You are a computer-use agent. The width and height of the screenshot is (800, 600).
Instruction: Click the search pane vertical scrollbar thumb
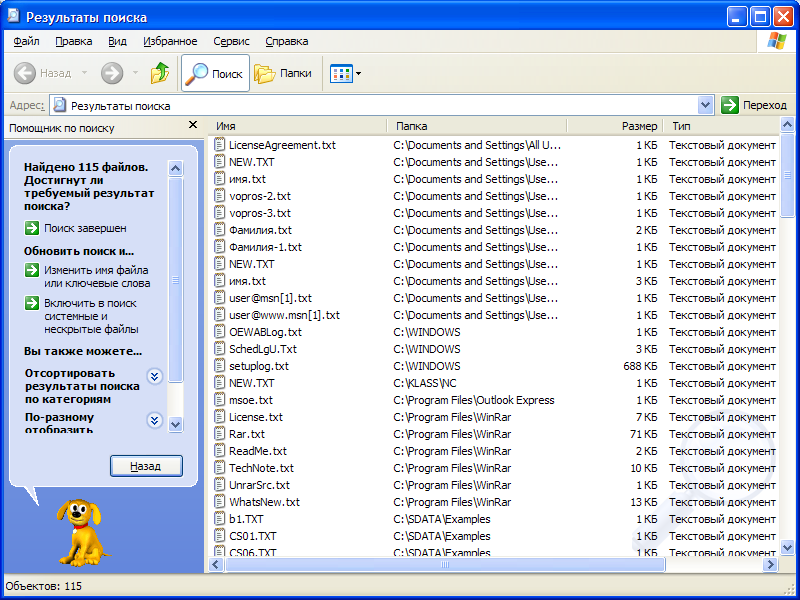pyautogui.click(x=176, y=280)
